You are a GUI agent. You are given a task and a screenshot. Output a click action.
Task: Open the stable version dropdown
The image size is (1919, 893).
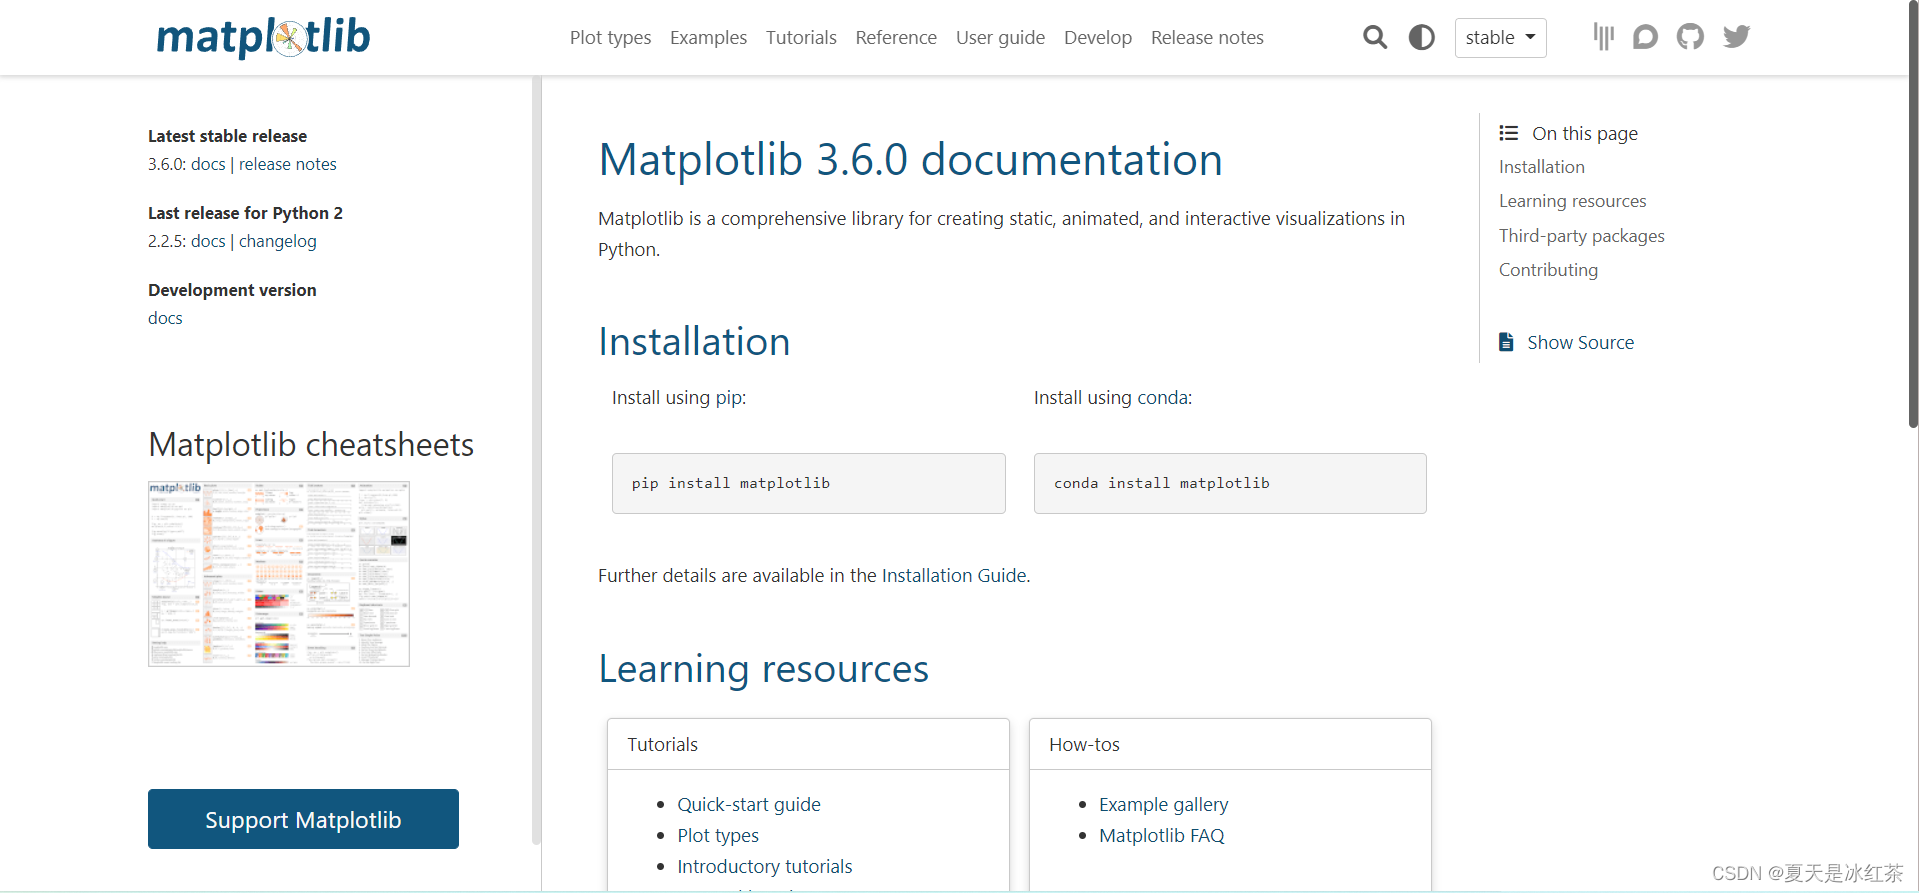click(x=1500, y=38)
